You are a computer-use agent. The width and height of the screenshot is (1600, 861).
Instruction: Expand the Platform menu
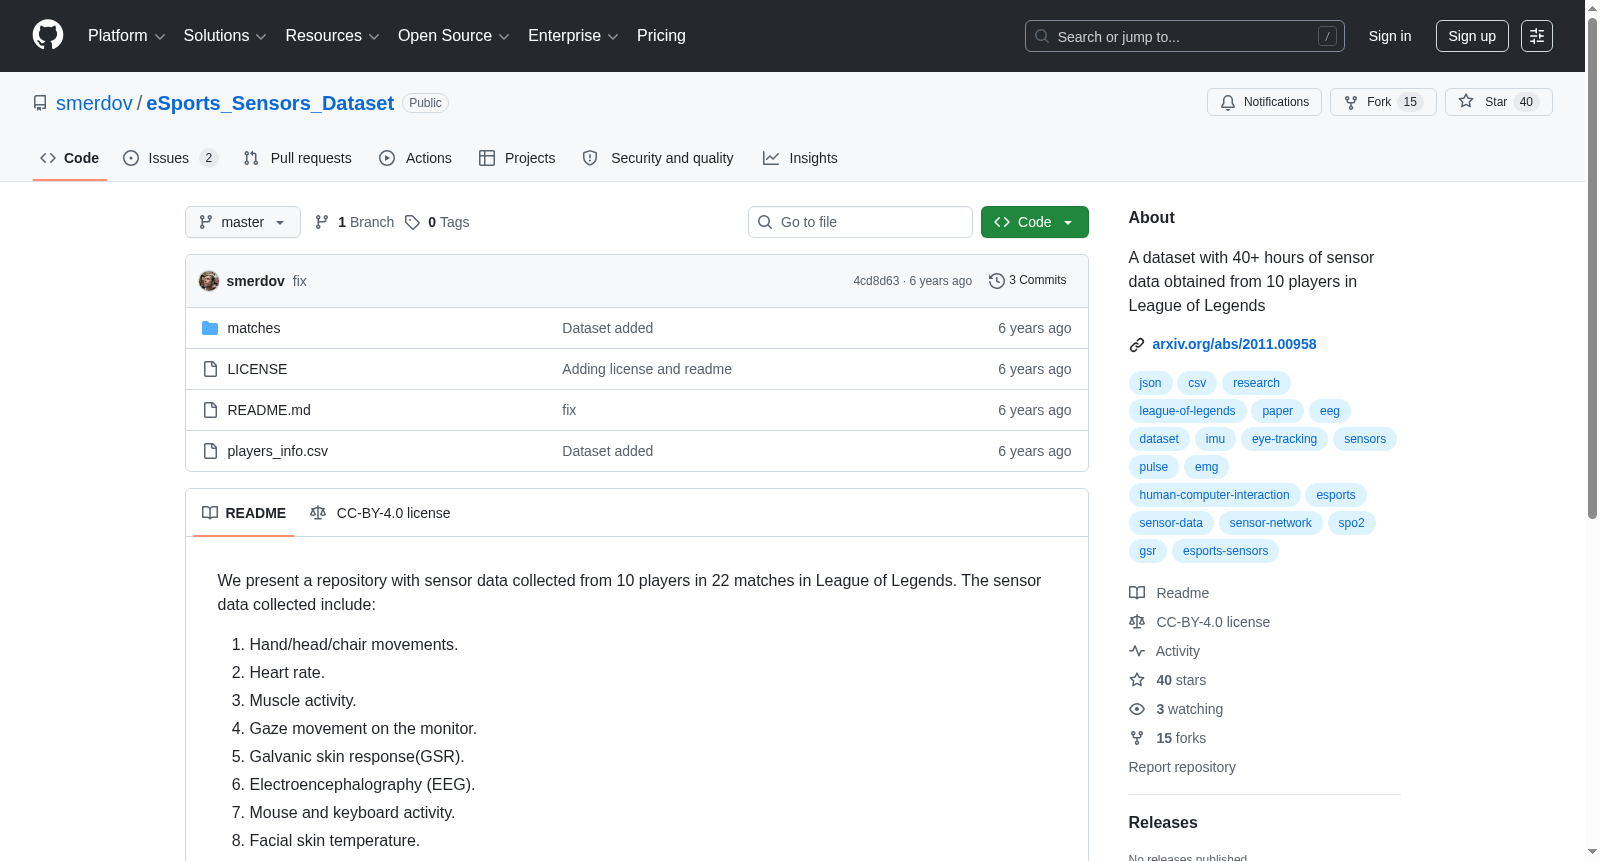[127, 36]
